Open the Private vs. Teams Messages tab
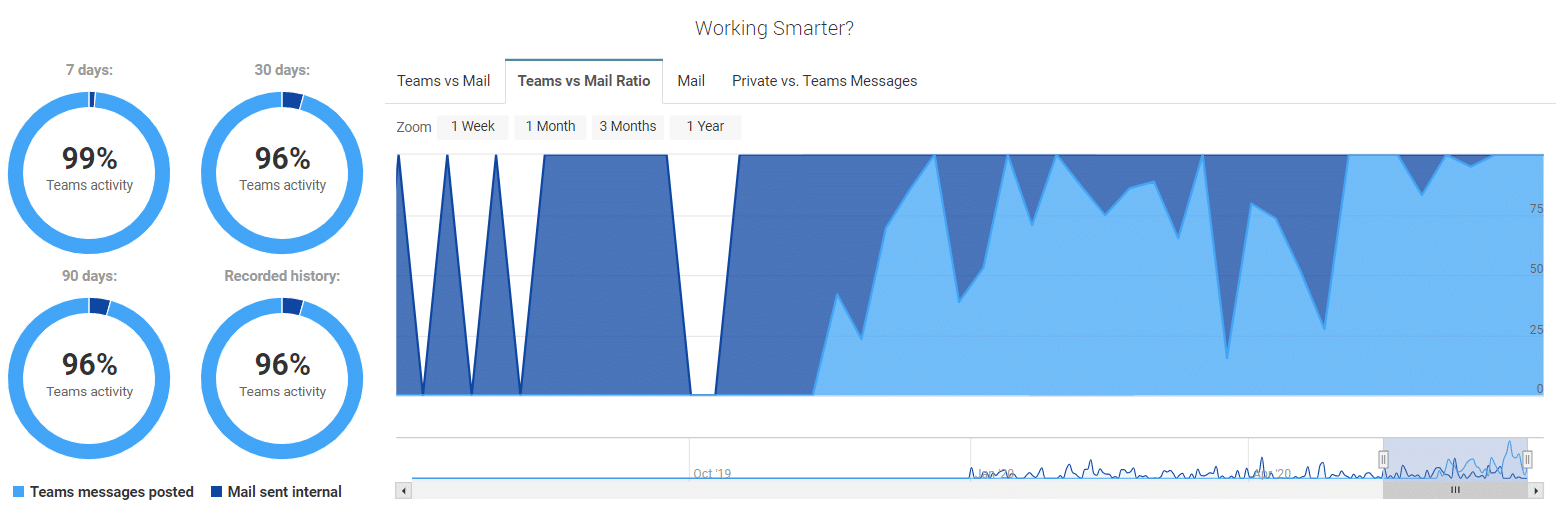This screenshot has width=1559, height=511. point(824,81)
